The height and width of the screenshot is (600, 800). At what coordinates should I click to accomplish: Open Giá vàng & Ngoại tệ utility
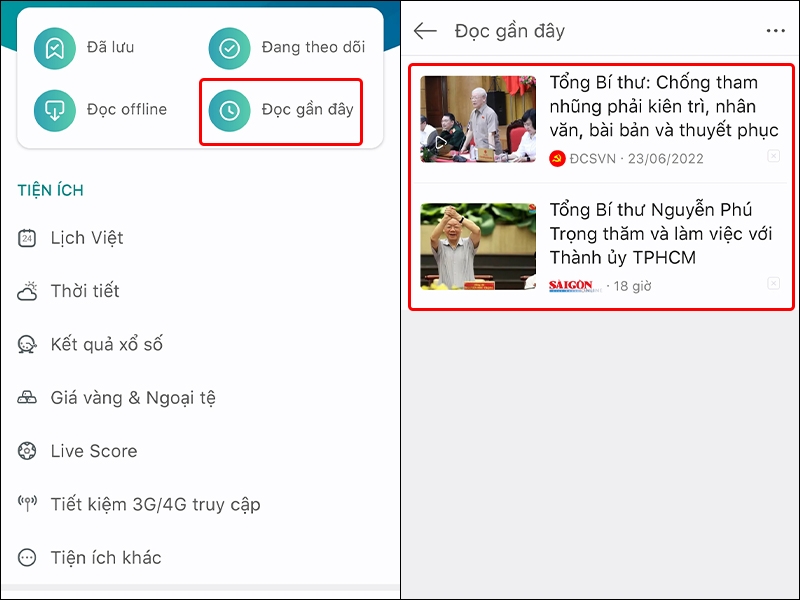click(x=133, y=398)
